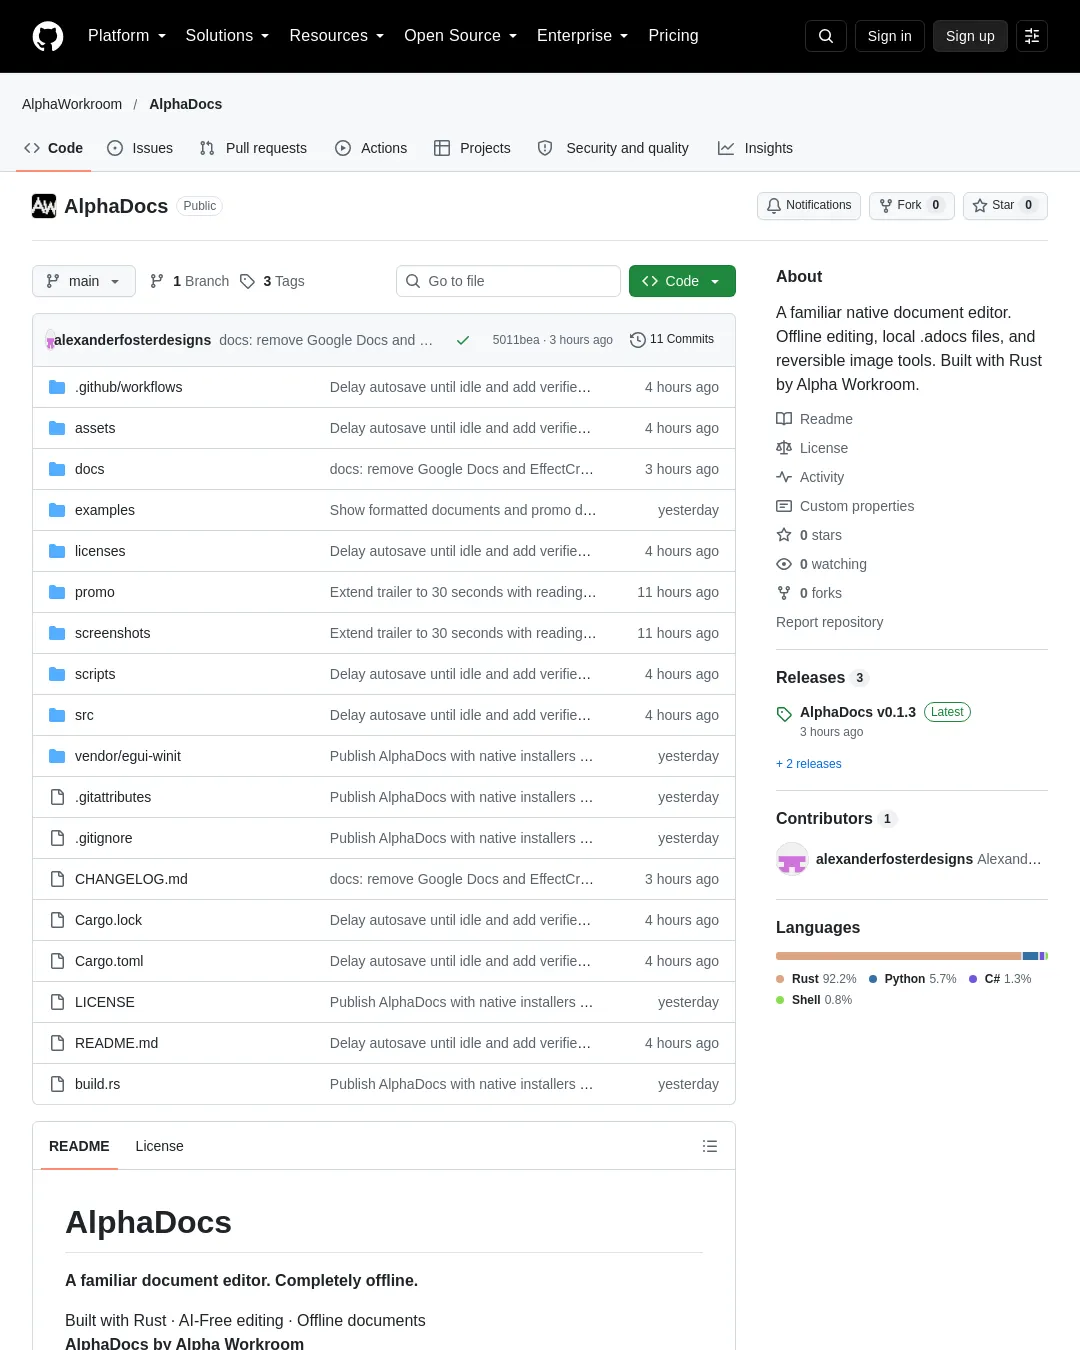
Task: Click the vendor/egui-winit folder icon
Action: pos(57,756)
